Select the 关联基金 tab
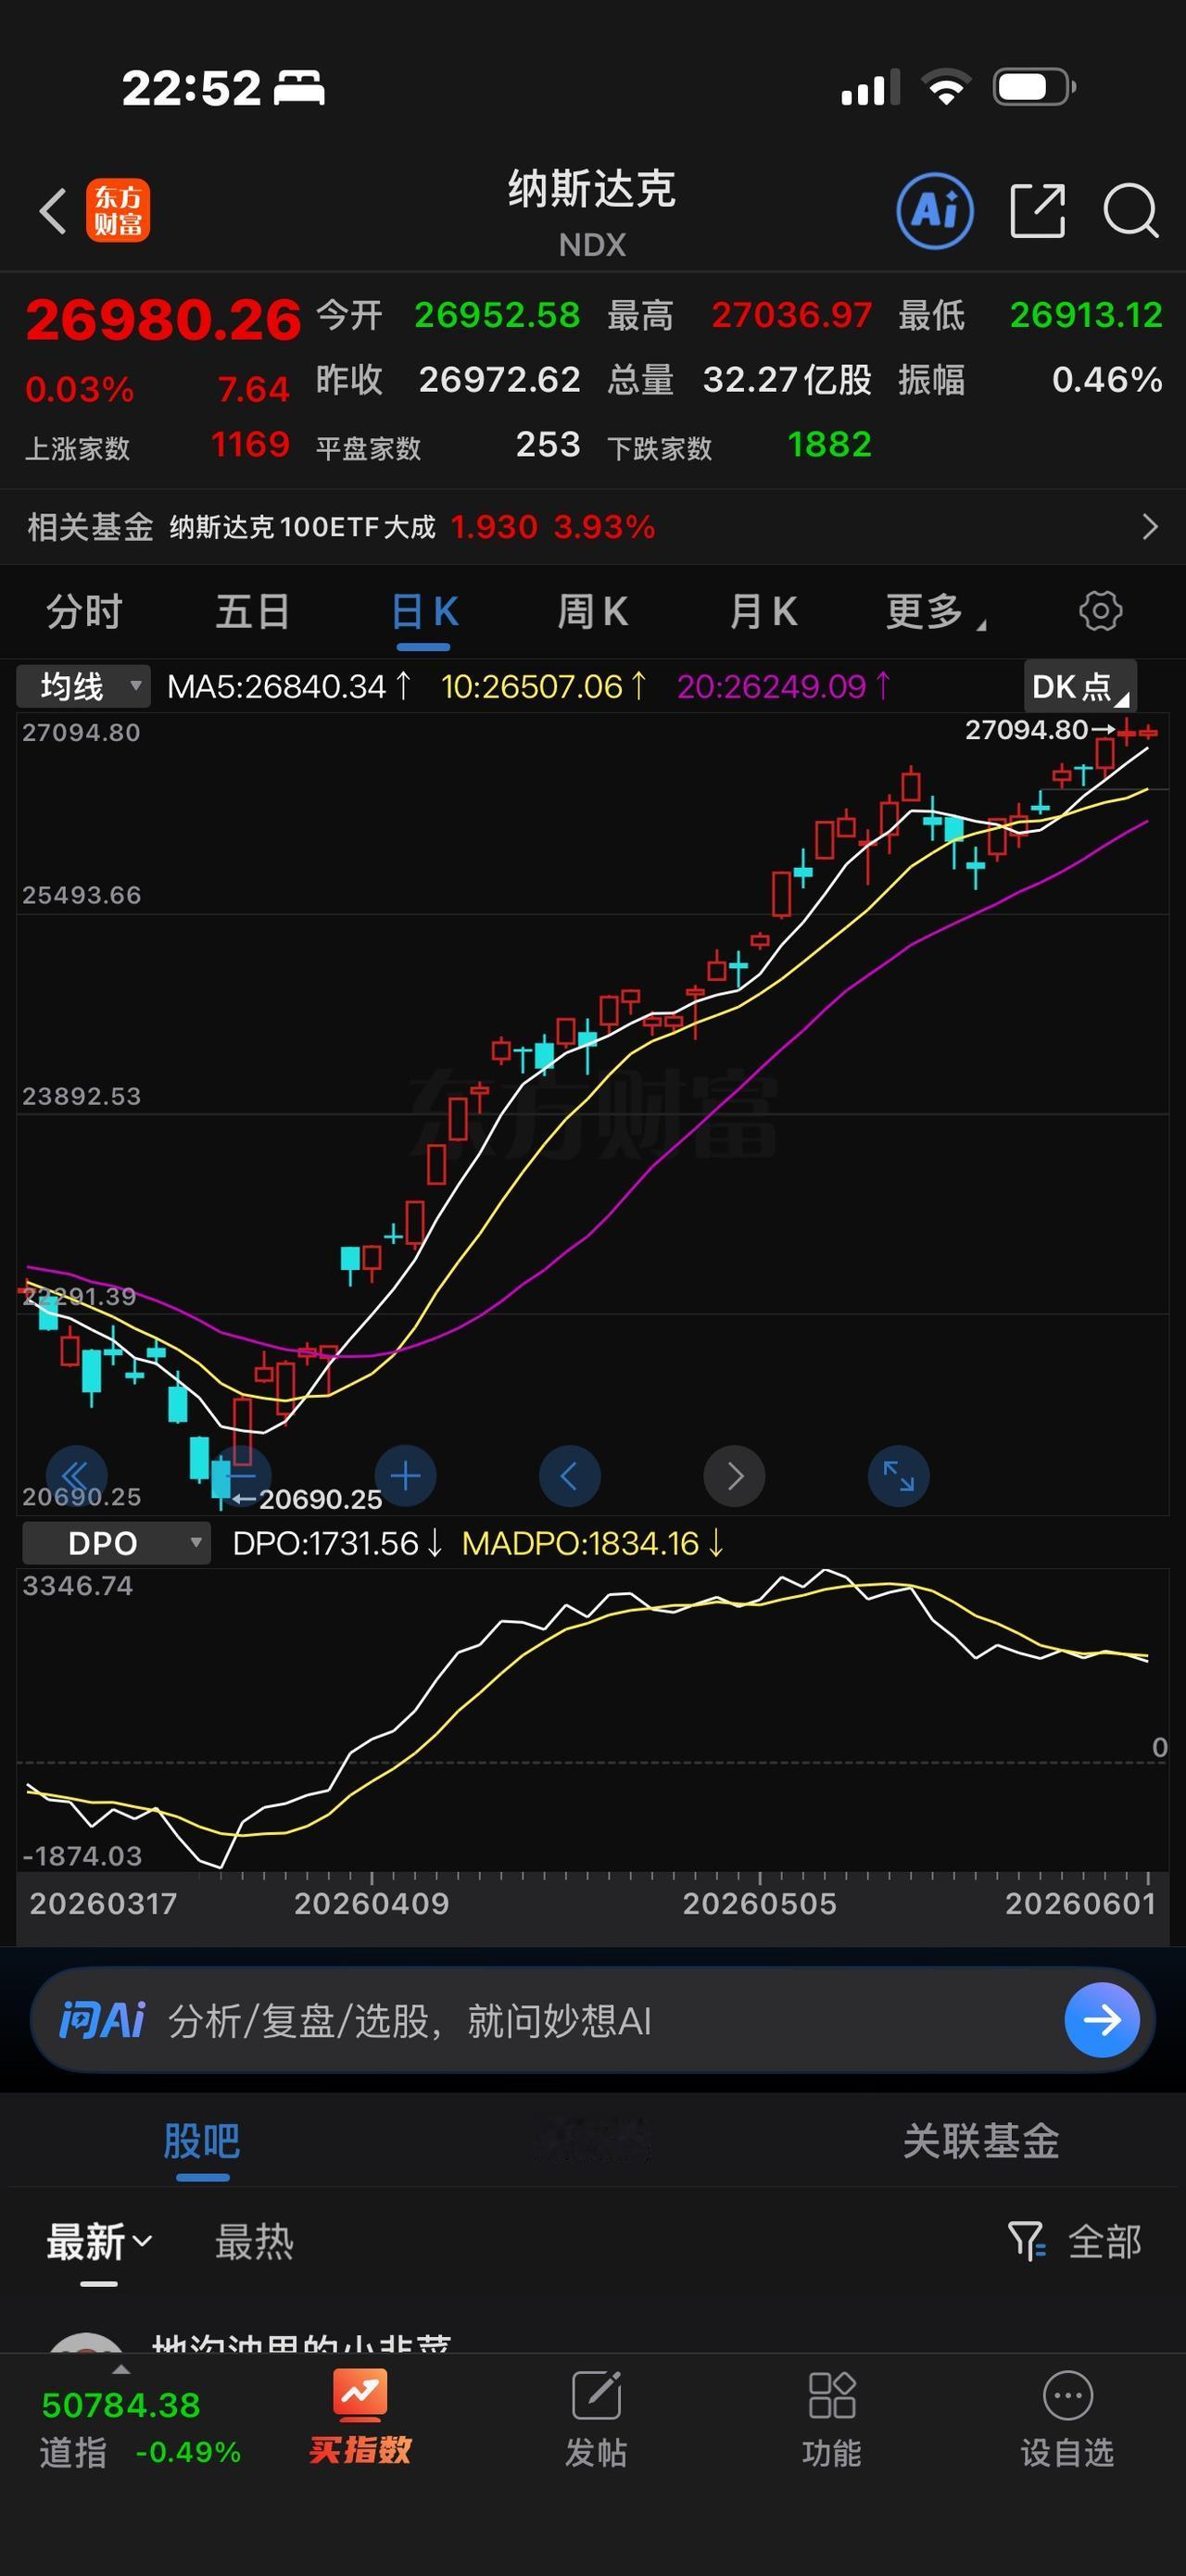Image resolution: width=1186 pixels, height=2576 pixels. (981, 2141)
